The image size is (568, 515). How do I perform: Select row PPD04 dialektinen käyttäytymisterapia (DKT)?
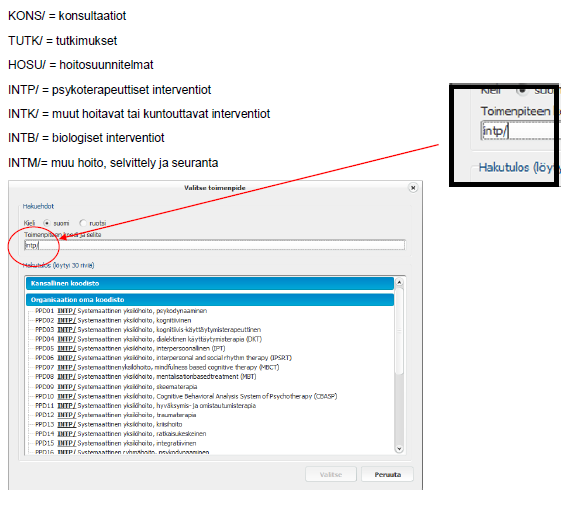point(148,339)
